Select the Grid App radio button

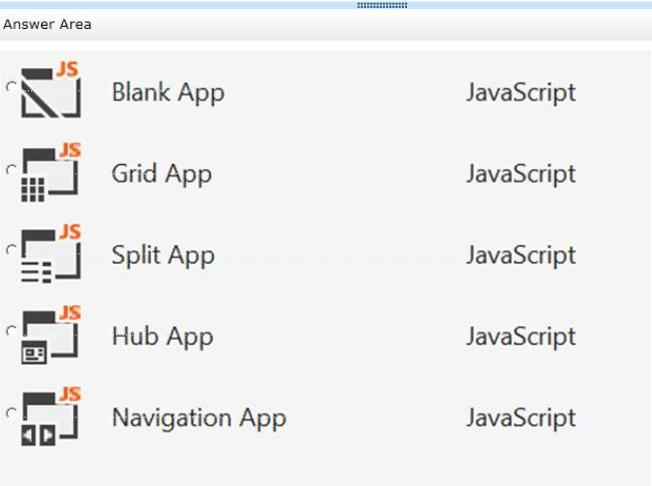[x=11, y=170]
